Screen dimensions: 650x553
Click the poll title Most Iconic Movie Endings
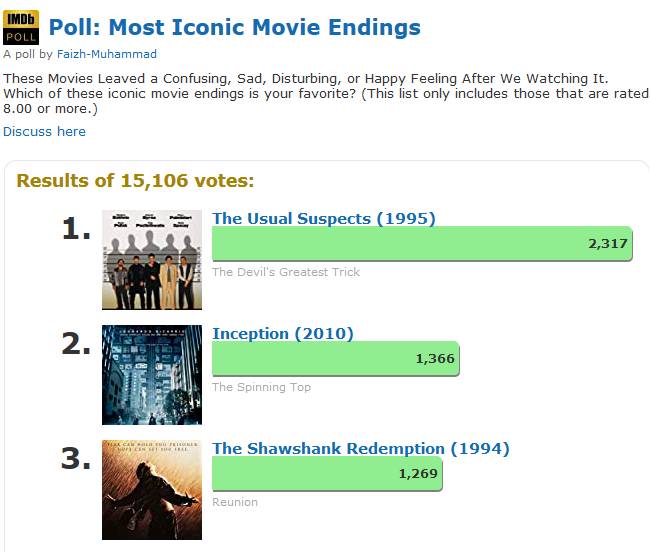tap(235, 27)
